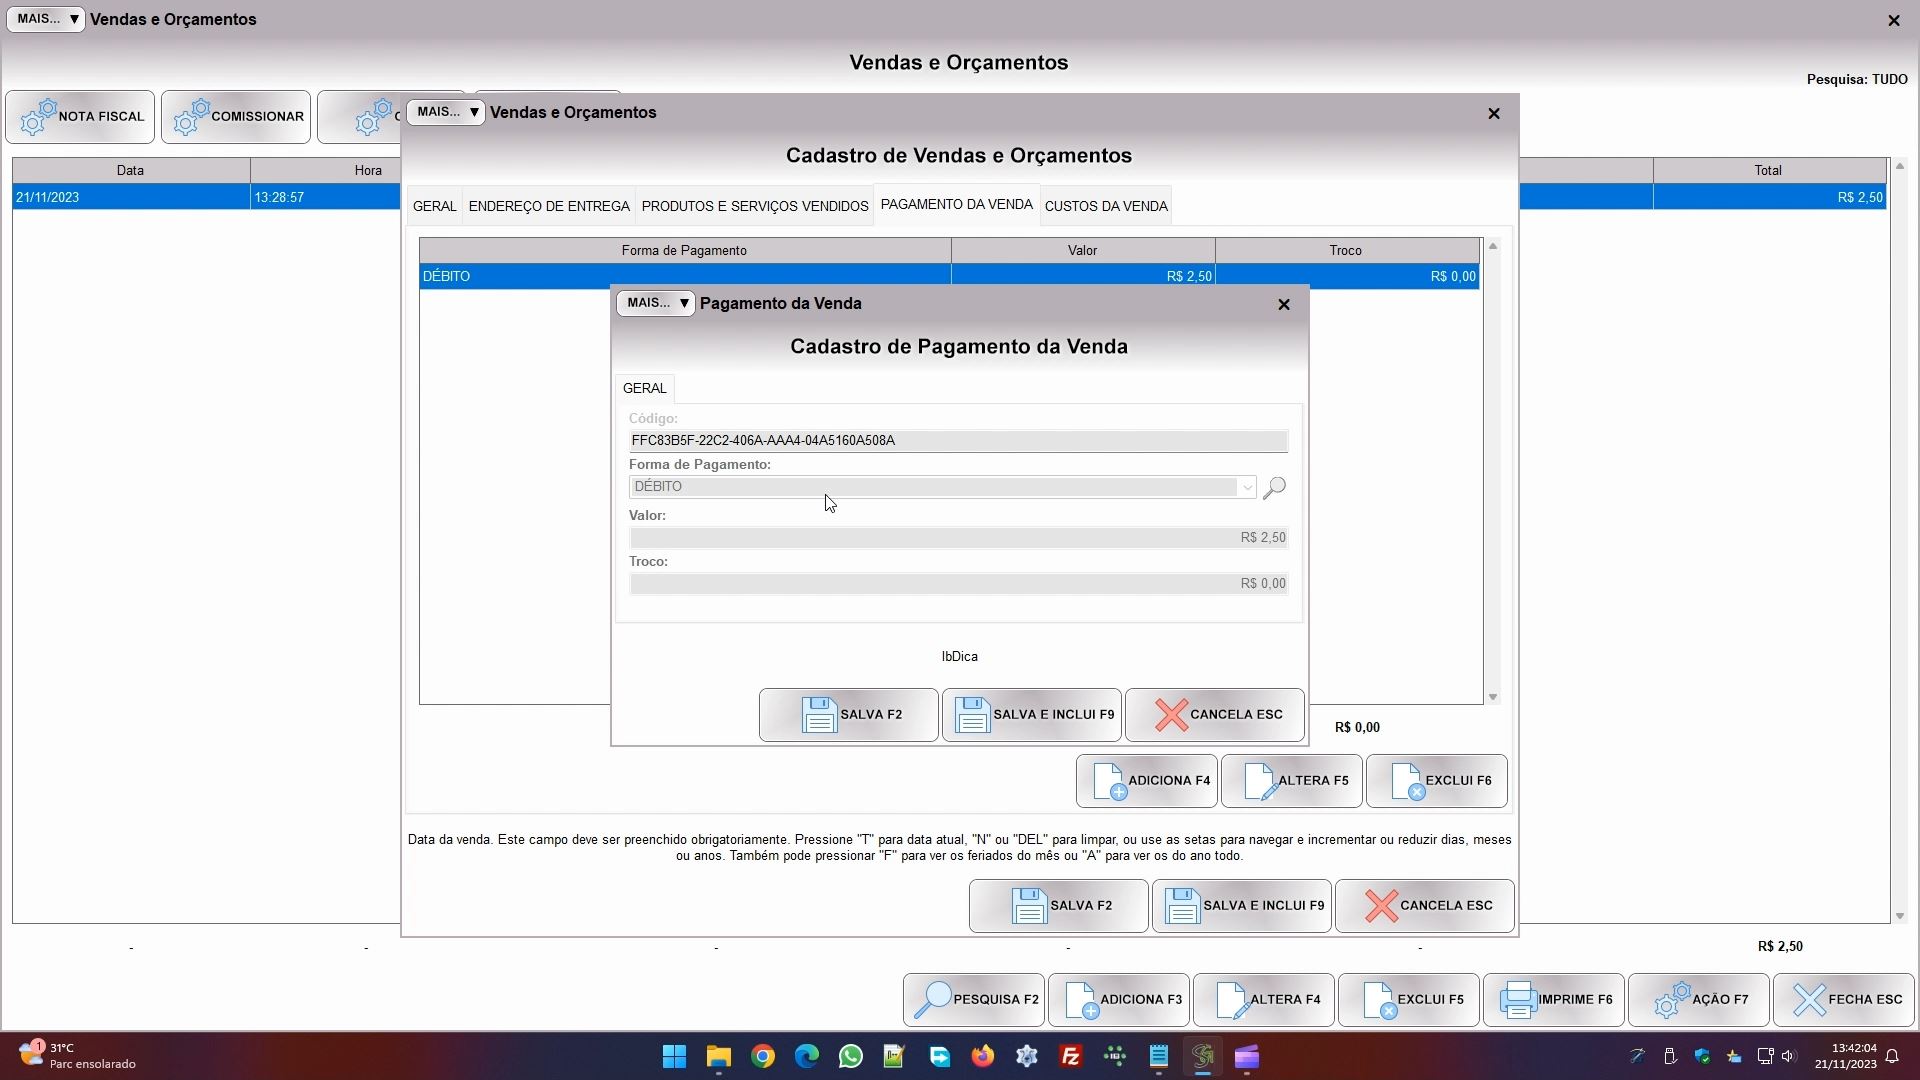Open the CUSTOS DA VENDA tab

click(x=1106, y=206)
